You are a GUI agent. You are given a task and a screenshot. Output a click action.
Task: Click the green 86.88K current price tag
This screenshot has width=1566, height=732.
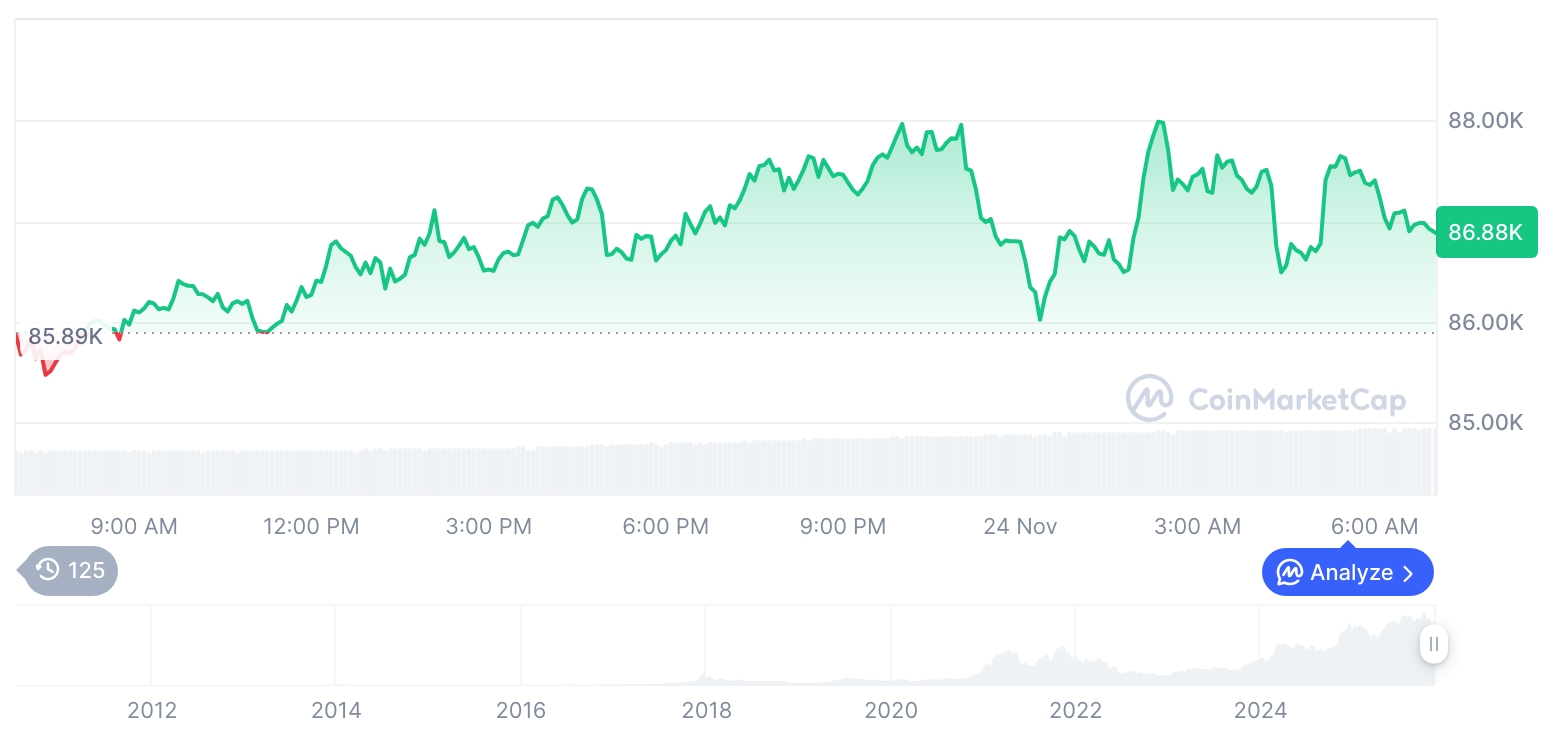[1485, 233]
